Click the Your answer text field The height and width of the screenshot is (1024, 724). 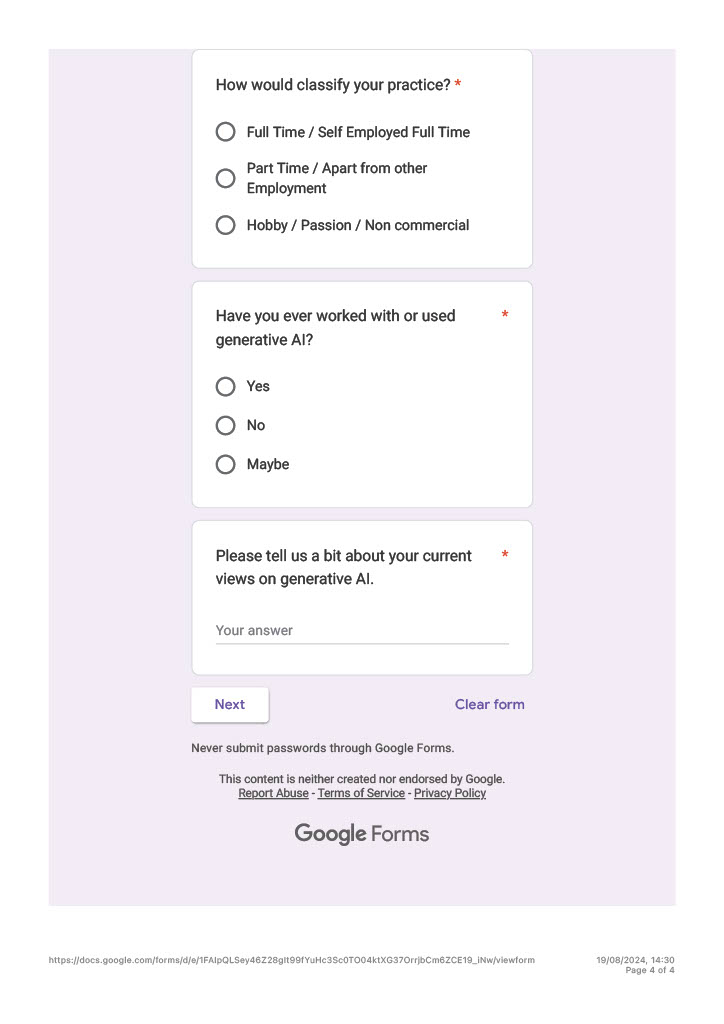362,631
